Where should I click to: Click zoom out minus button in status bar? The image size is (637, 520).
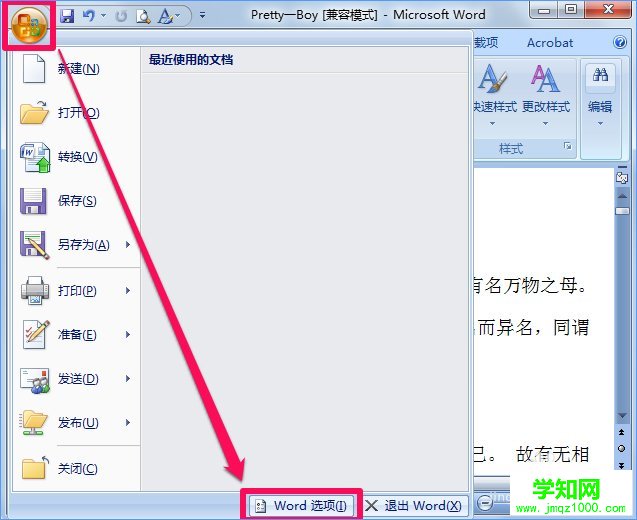tap(483, 503)
